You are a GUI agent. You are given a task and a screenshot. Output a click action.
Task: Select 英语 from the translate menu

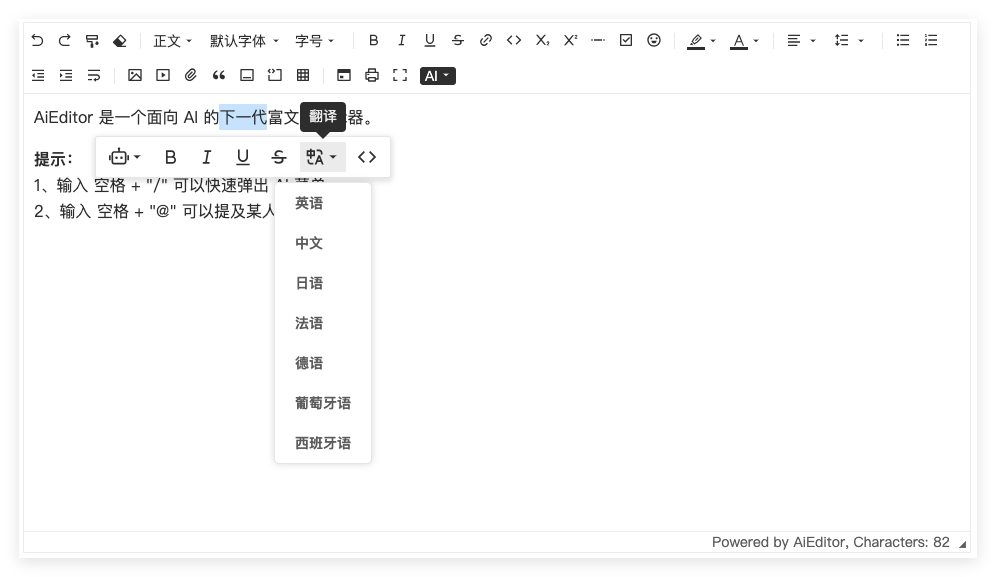pos(309,203)
